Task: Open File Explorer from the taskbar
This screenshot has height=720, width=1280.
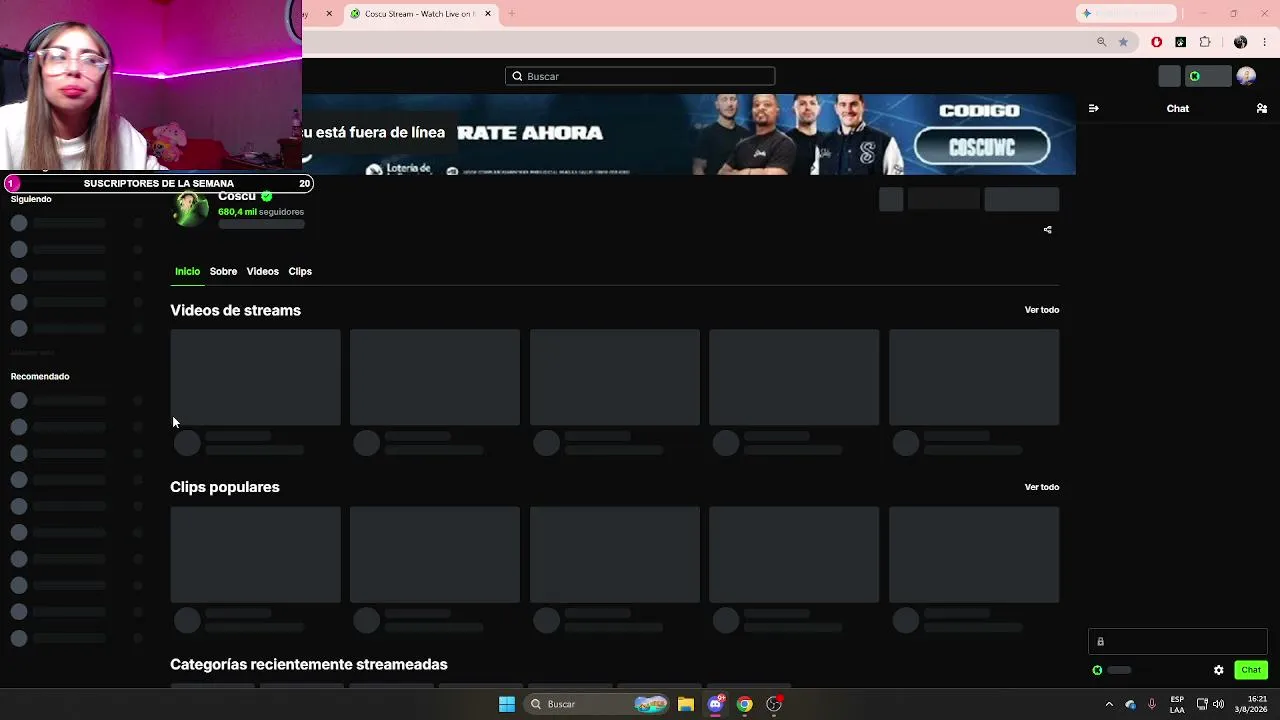Action: [x=685, y=704]
